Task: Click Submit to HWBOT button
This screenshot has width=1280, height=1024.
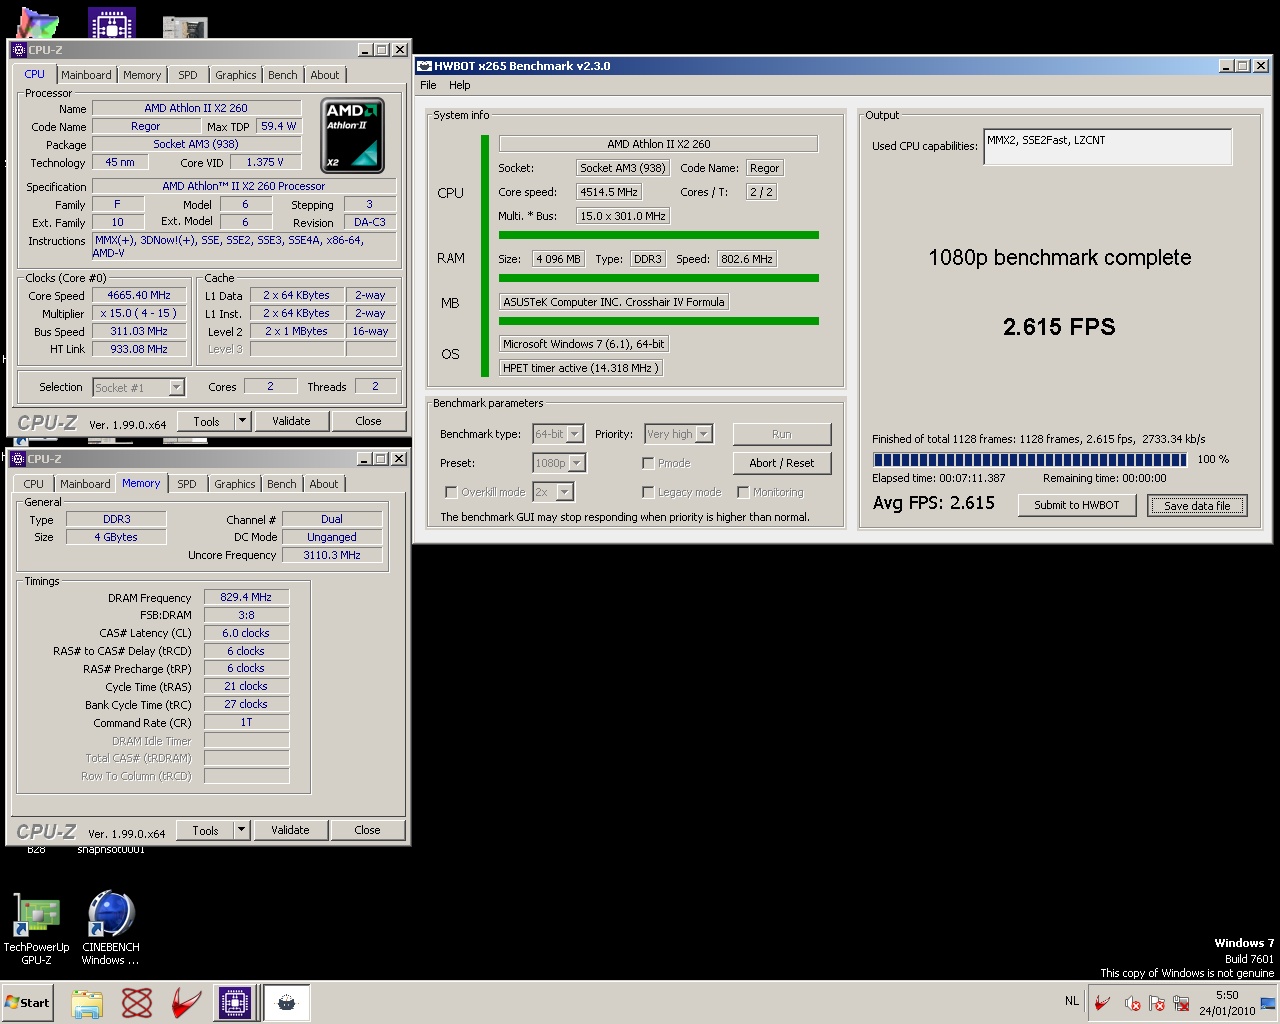Action: (1077, 505)
